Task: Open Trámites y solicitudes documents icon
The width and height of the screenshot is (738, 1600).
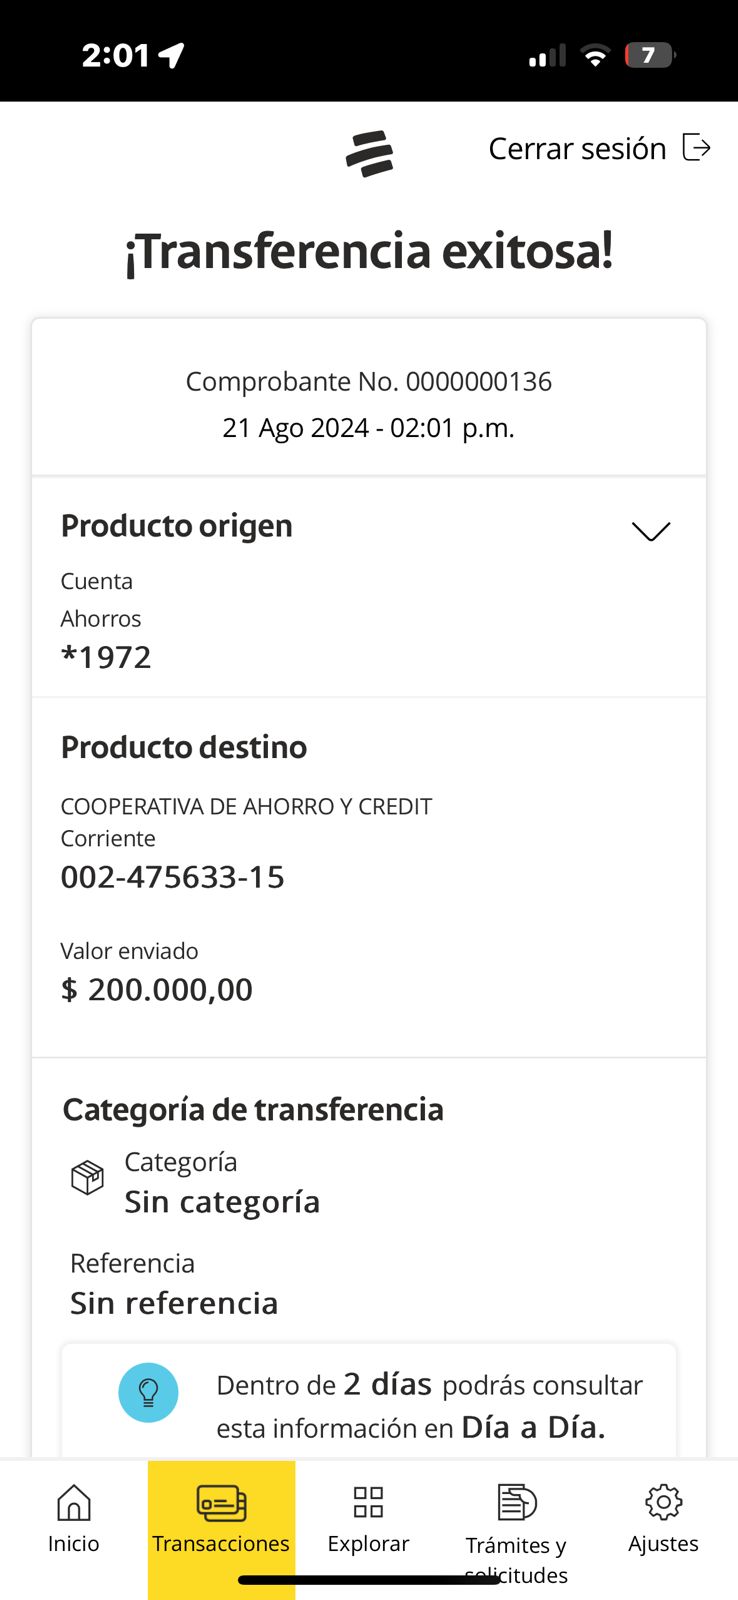Action: [x=516, y=1503]
